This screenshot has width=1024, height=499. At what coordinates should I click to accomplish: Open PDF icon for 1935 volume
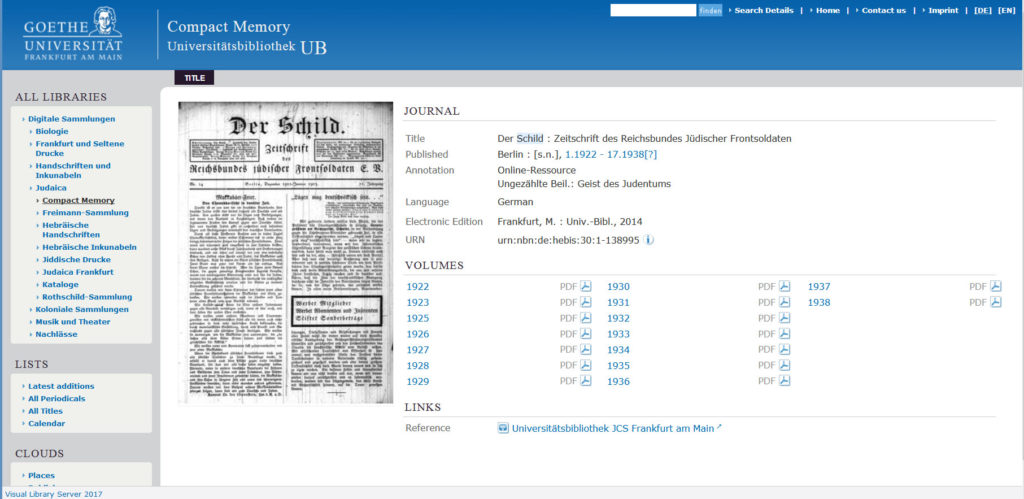[784, 365]
